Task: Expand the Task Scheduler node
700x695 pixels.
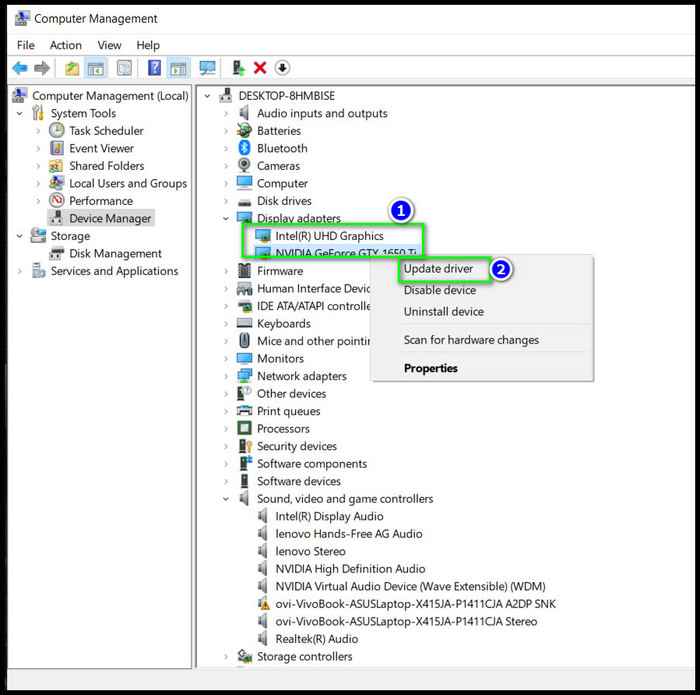Action: pyautogui.click(x=38, y=131)
